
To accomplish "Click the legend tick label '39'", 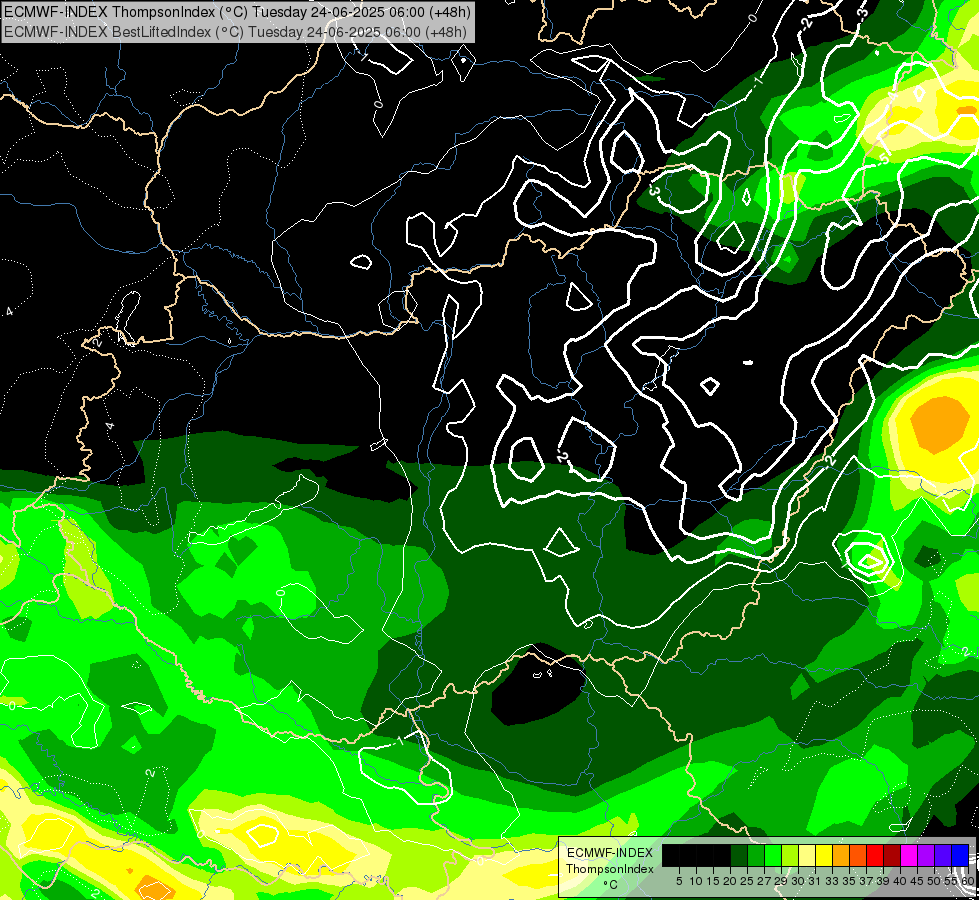I will [x=883, y=881].
